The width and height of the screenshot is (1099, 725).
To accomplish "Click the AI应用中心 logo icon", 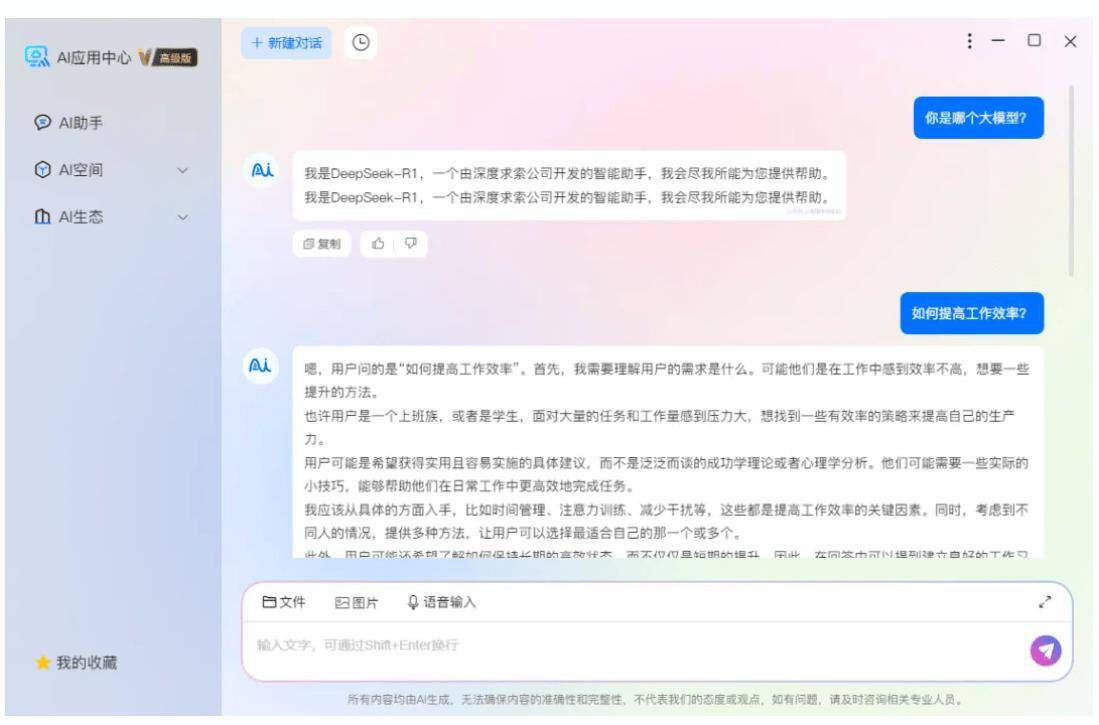I will tap(37, 57).
